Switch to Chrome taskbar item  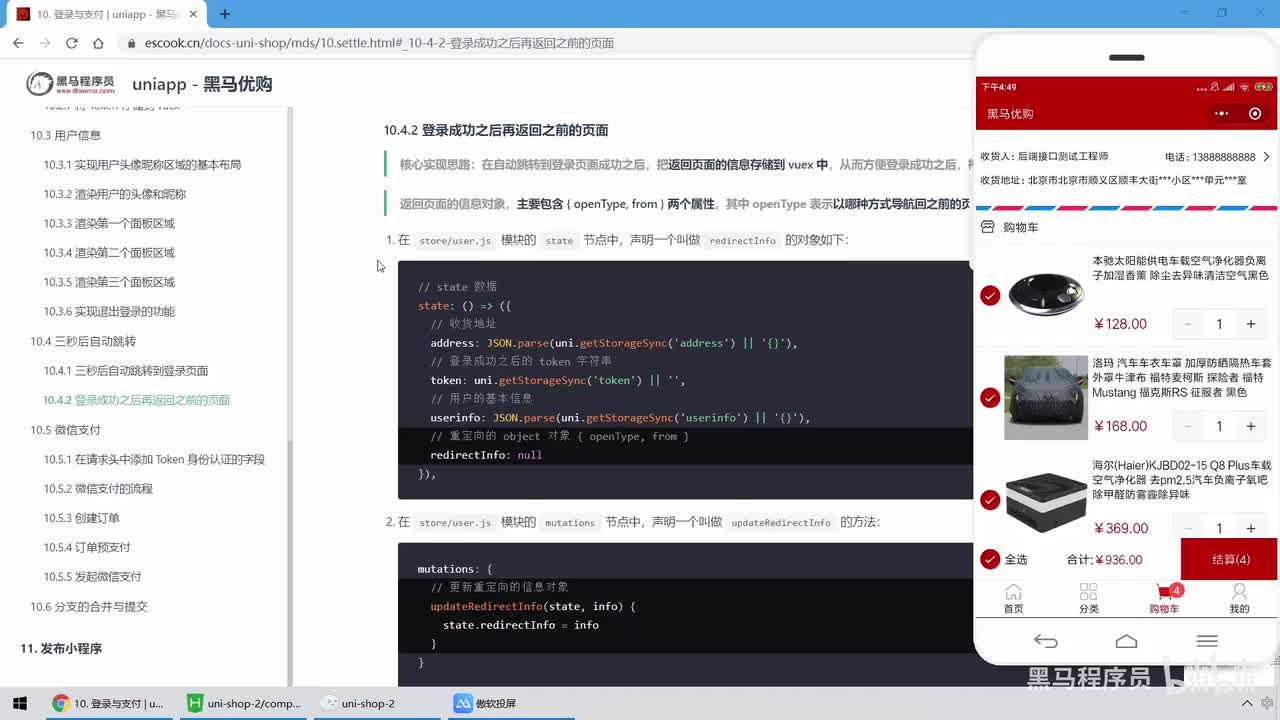pyautogui.click(x=108, y=703)
